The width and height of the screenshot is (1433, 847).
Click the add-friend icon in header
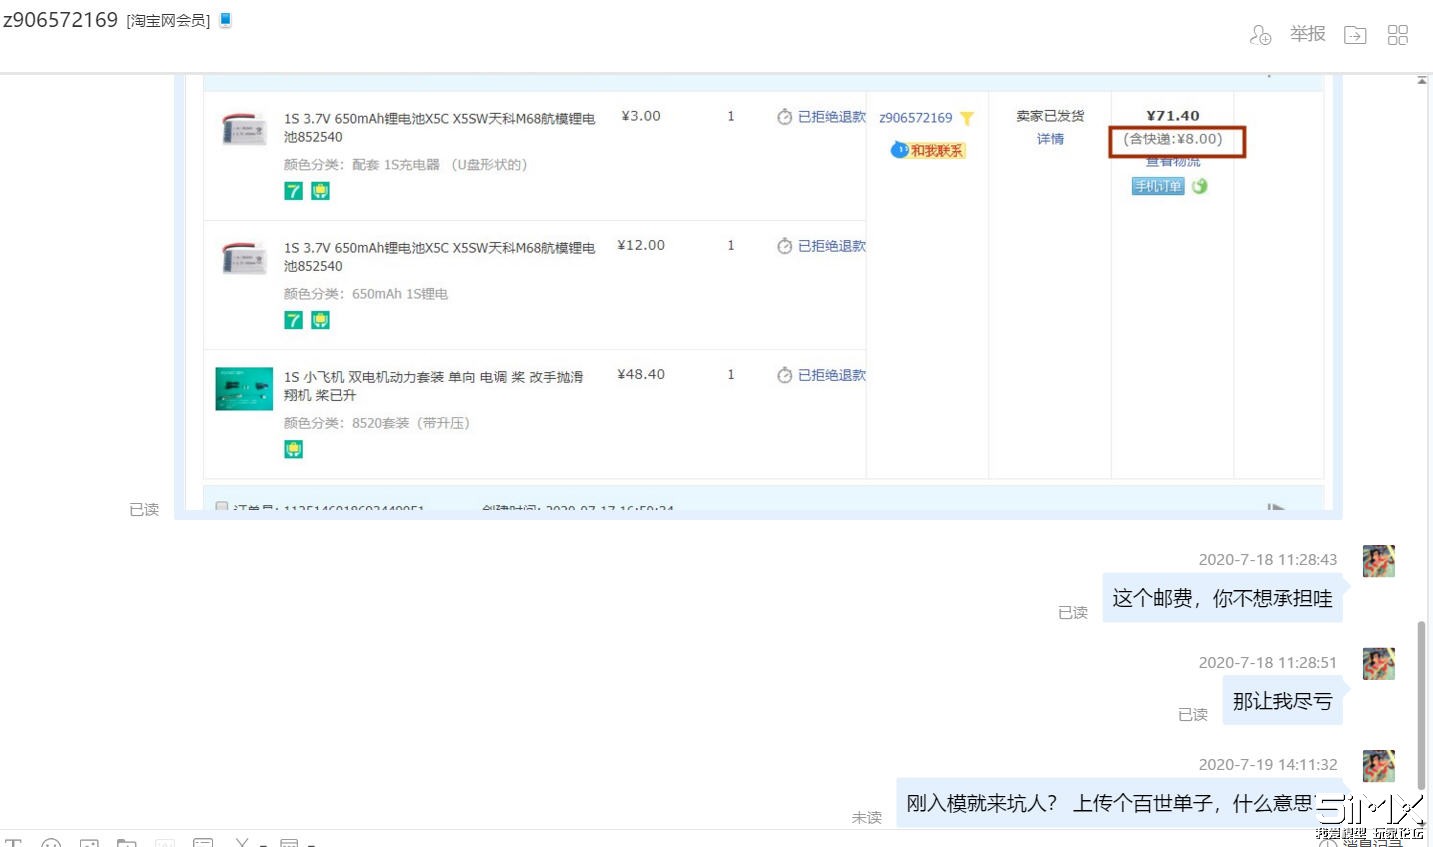pos(1260,35)
